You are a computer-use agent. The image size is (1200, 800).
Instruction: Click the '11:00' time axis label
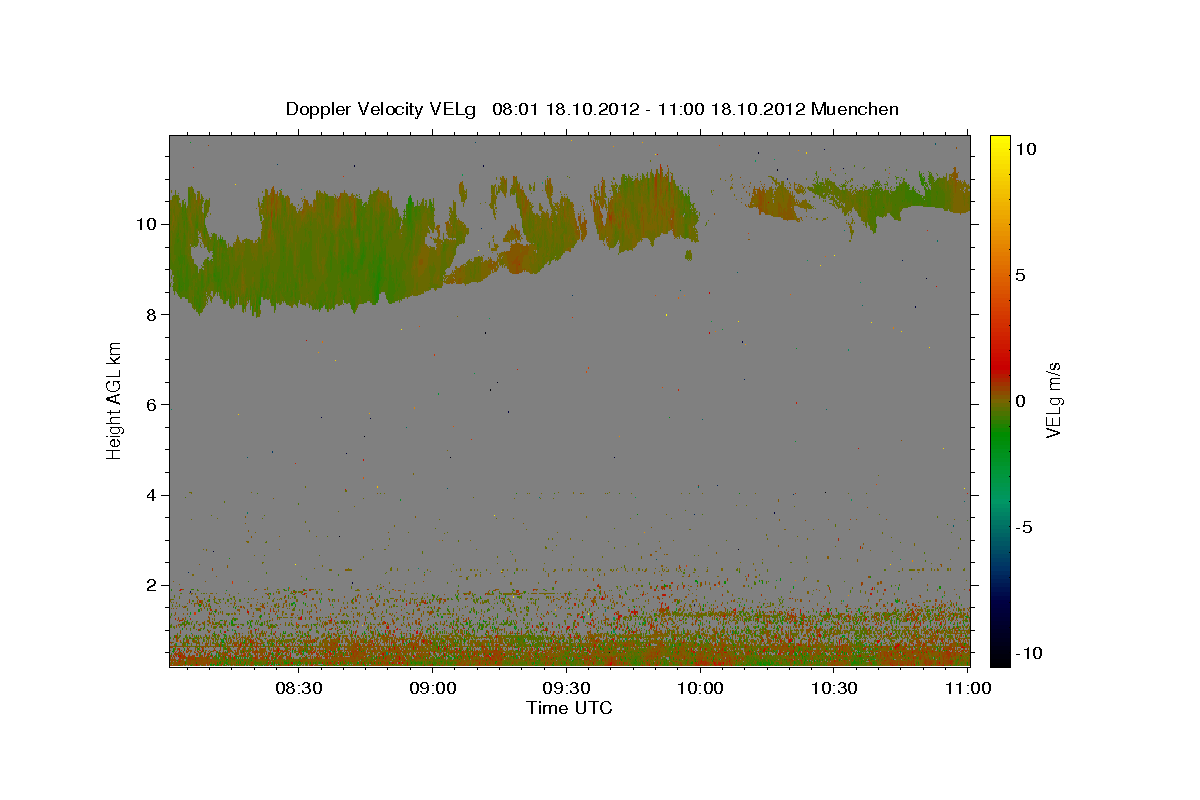pyautogui.click(x=968, y=688)
